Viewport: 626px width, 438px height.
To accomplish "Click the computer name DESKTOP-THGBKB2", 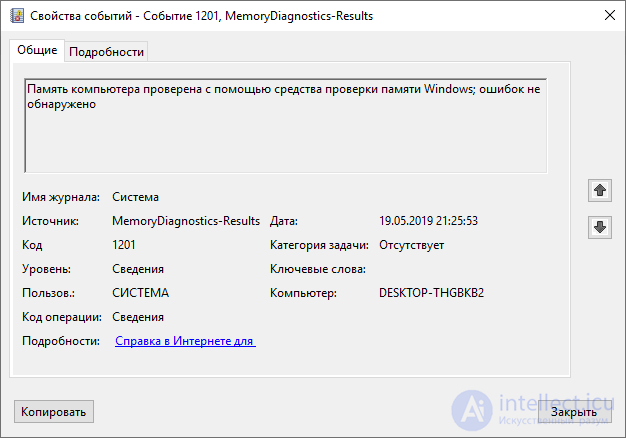I will tap(432, 293).
